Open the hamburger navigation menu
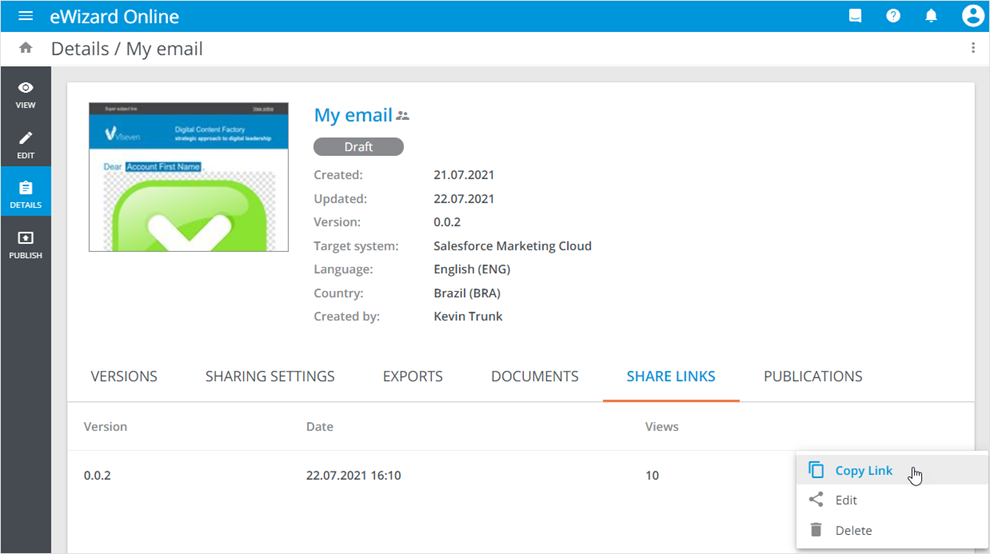The height and width of the screenshot is (554, 990). [x=26, y=16]
